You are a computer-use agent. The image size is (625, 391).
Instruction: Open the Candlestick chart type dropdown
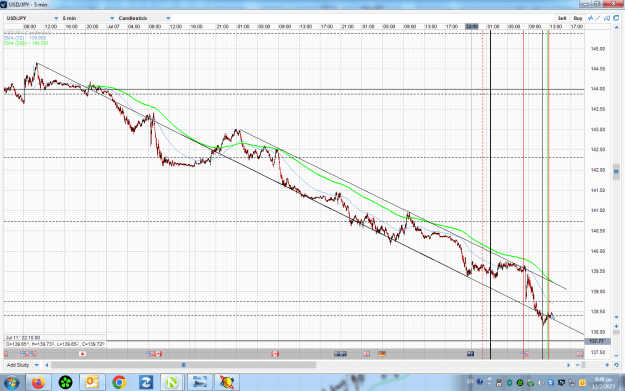click(144, 18)
